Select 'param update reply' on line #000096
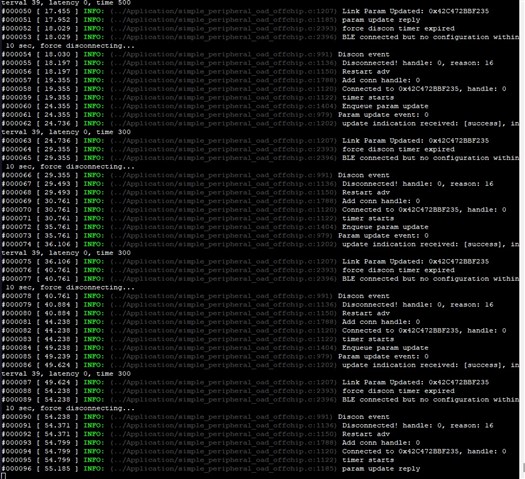Viewport: 525px width, 479px height. click(x=381, y=469)
